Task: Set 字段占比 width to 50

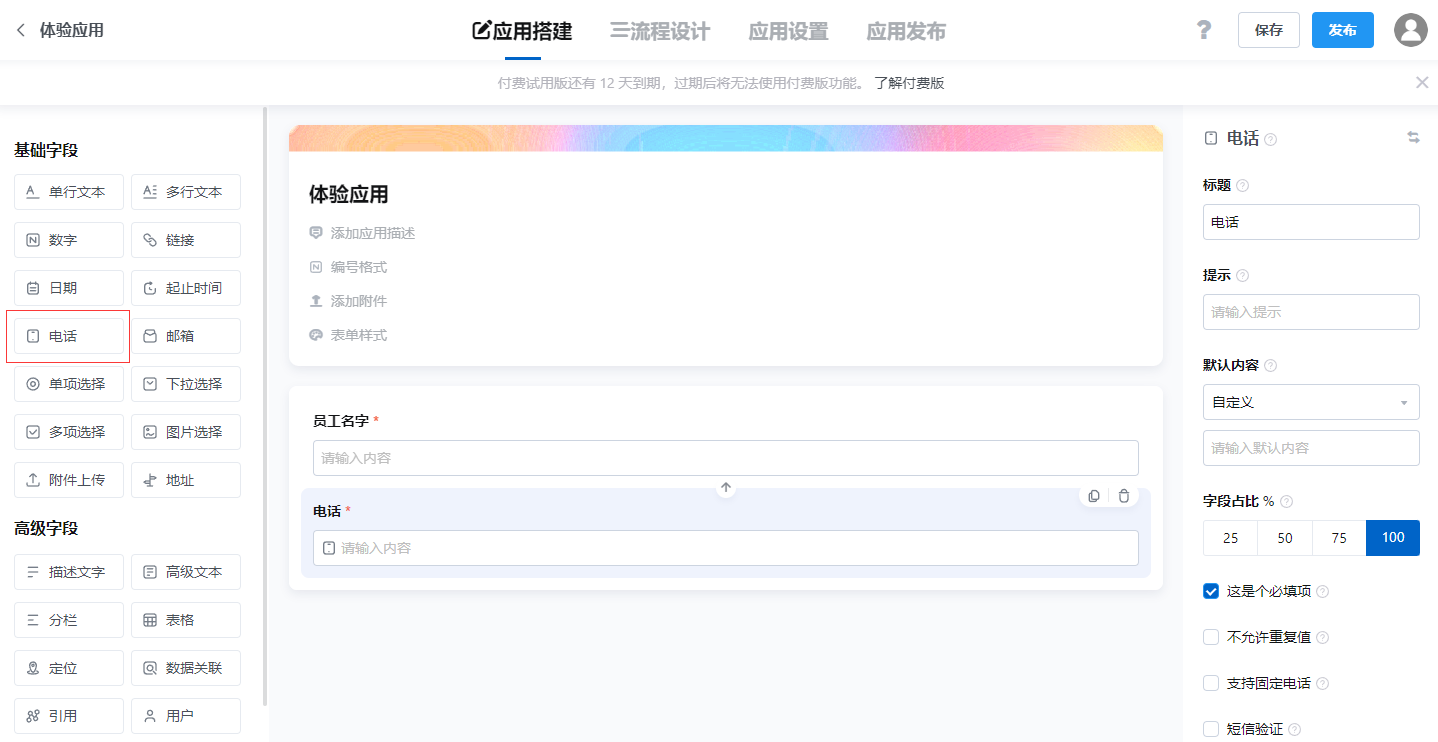Action: 1284,537
